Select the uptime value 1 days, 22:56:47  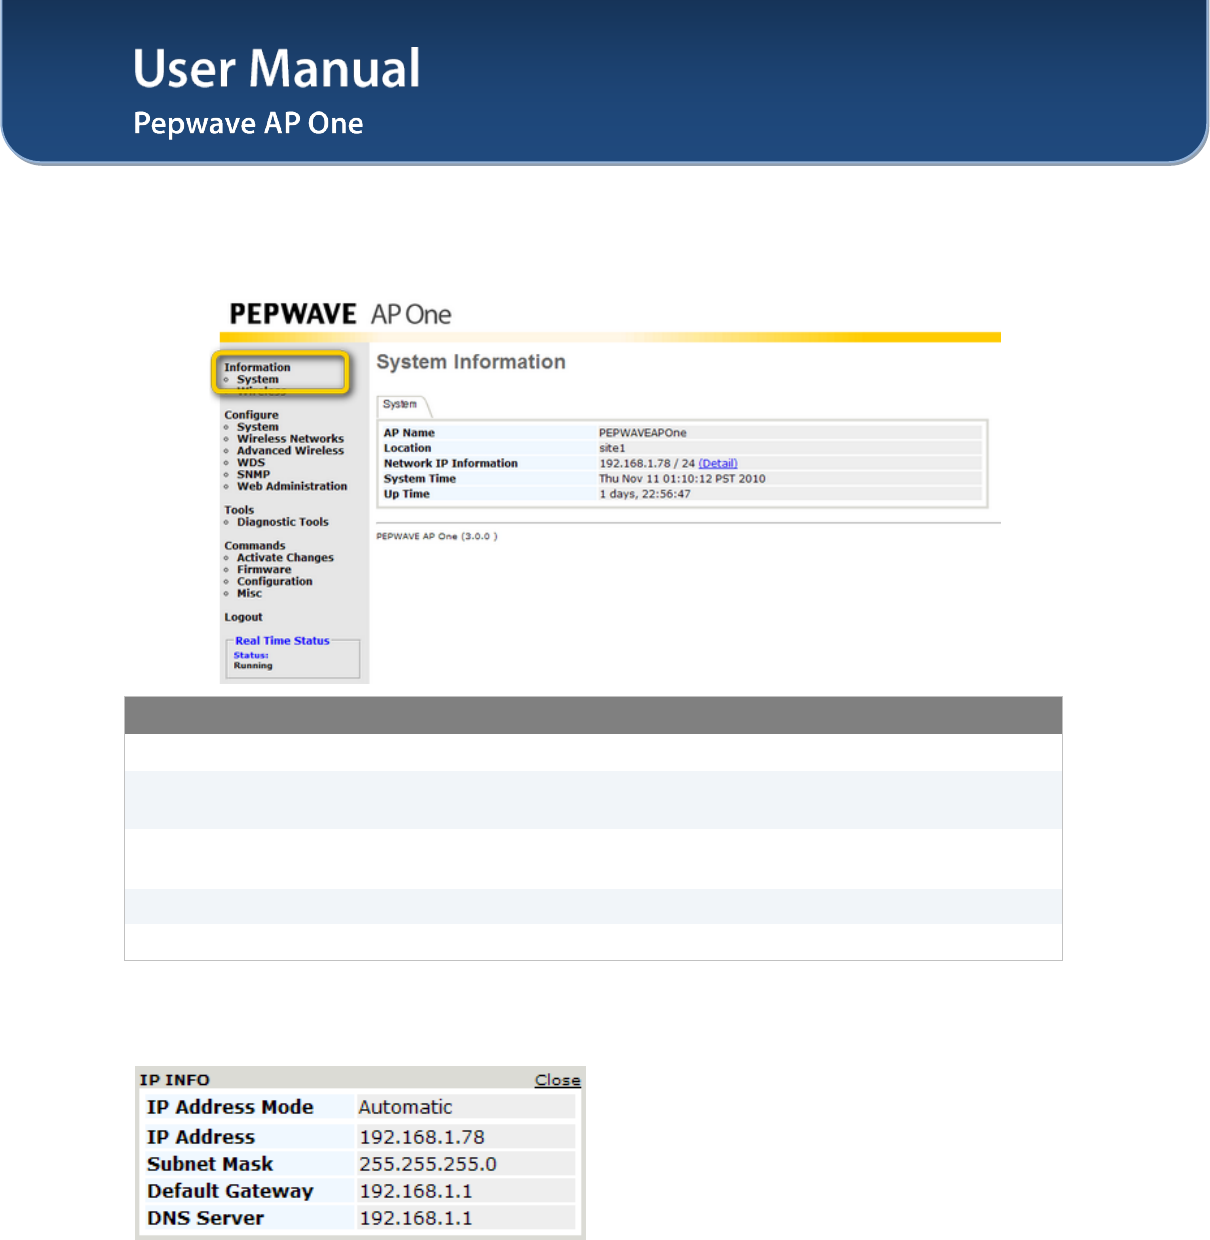coord(645,494)
